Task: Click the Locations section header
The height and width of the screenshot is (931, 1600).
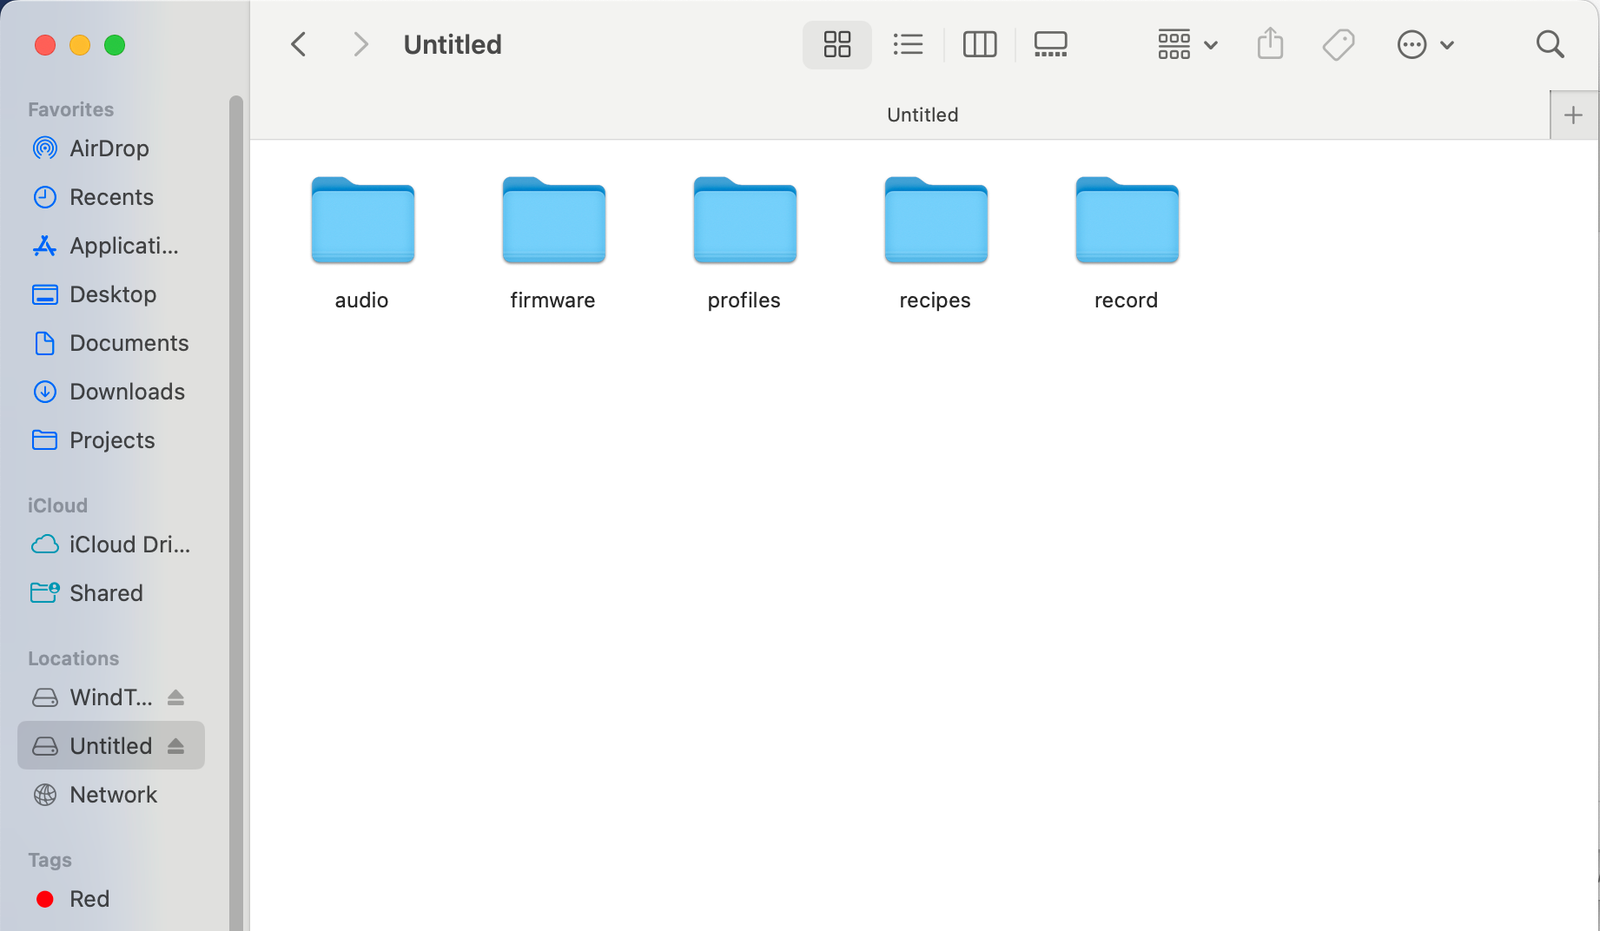Action: [x=73, y=658]
